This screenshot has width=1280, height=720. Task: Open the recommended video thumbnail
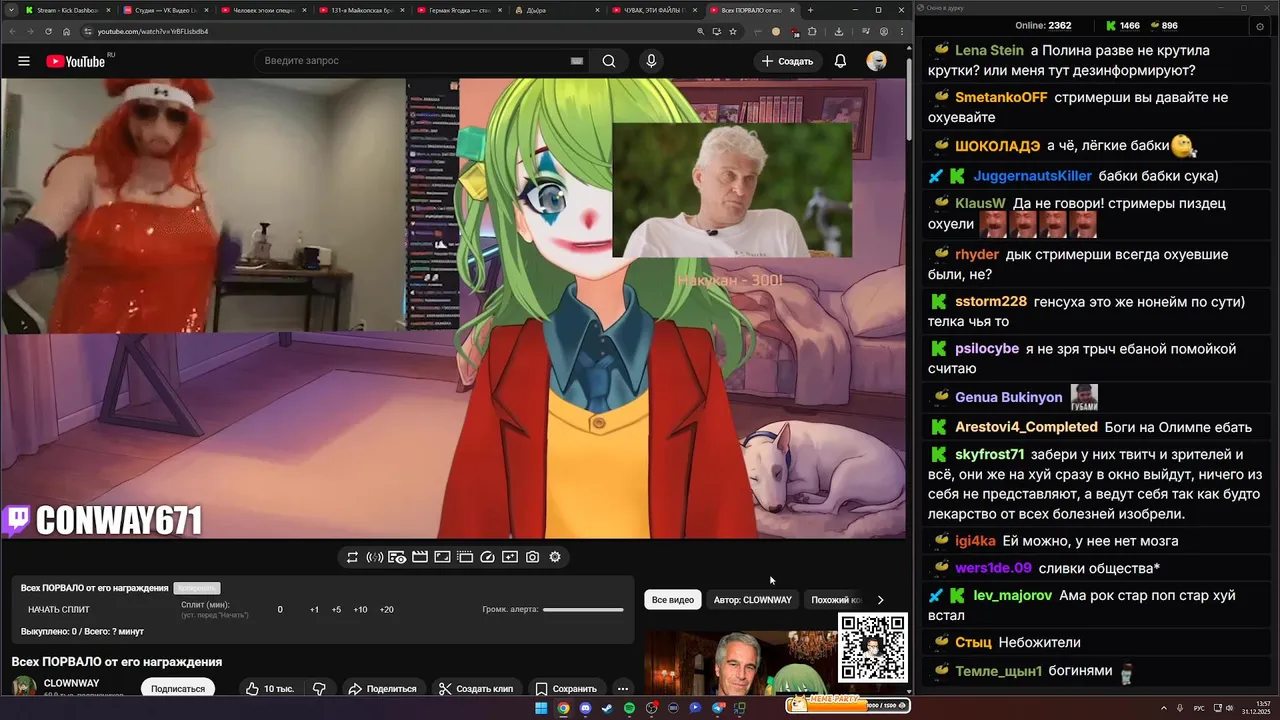740,661
